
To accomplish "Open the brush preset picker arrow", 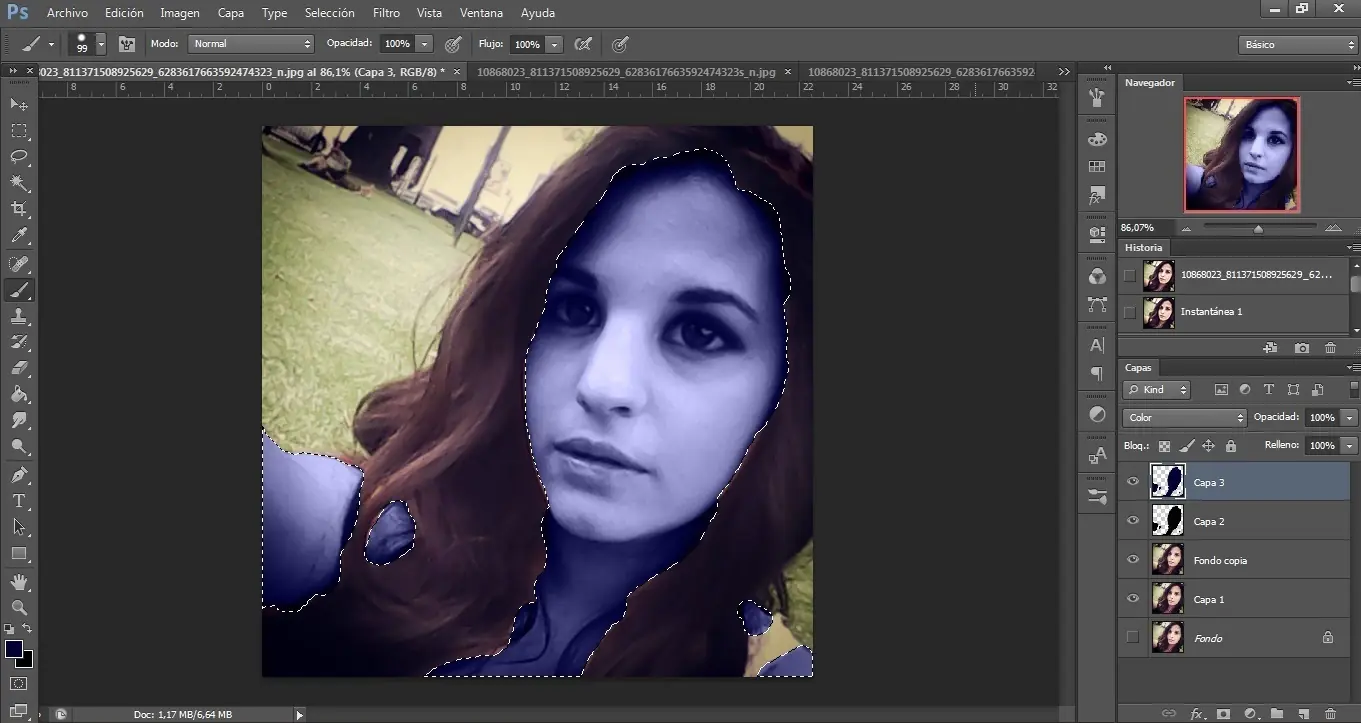I will [100, 44].
